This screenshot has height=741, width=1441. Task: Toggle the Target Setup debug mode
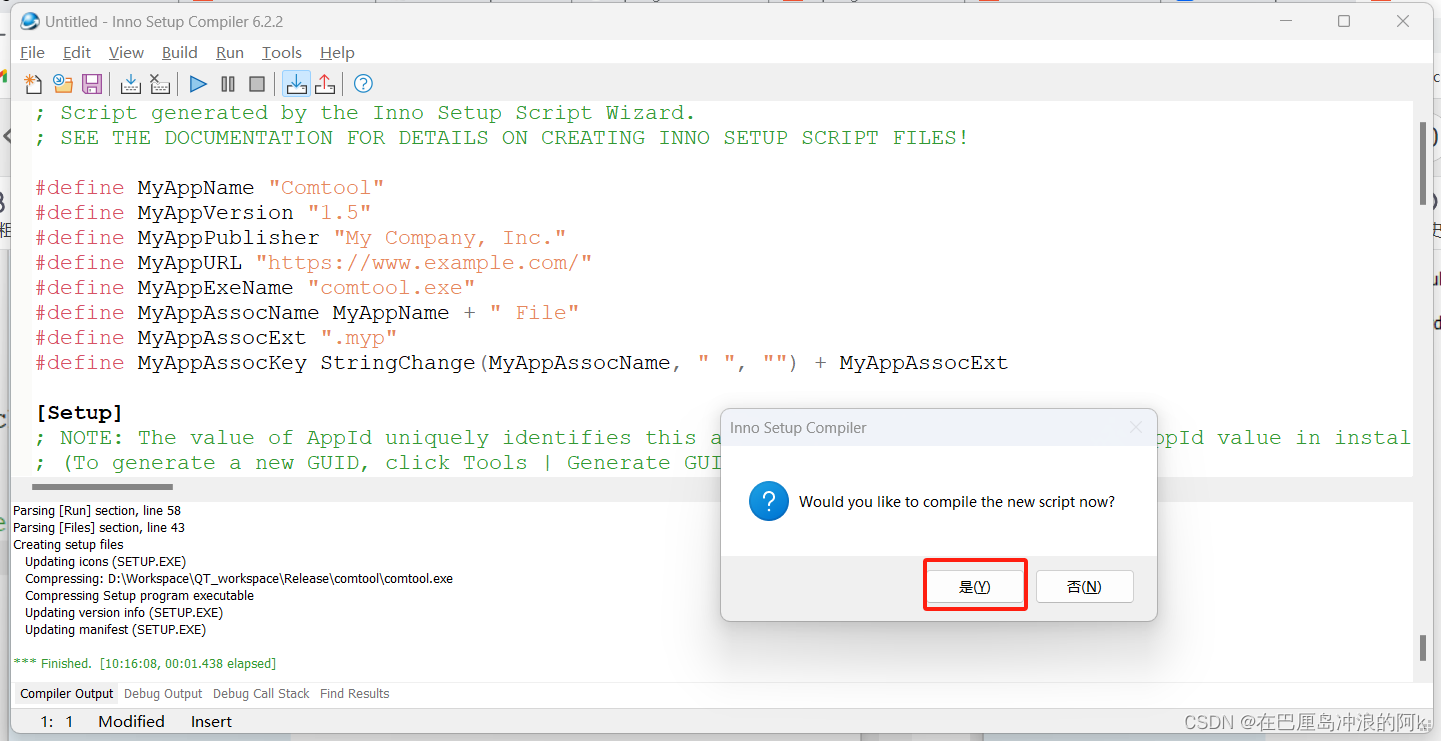tap(296, 83)
